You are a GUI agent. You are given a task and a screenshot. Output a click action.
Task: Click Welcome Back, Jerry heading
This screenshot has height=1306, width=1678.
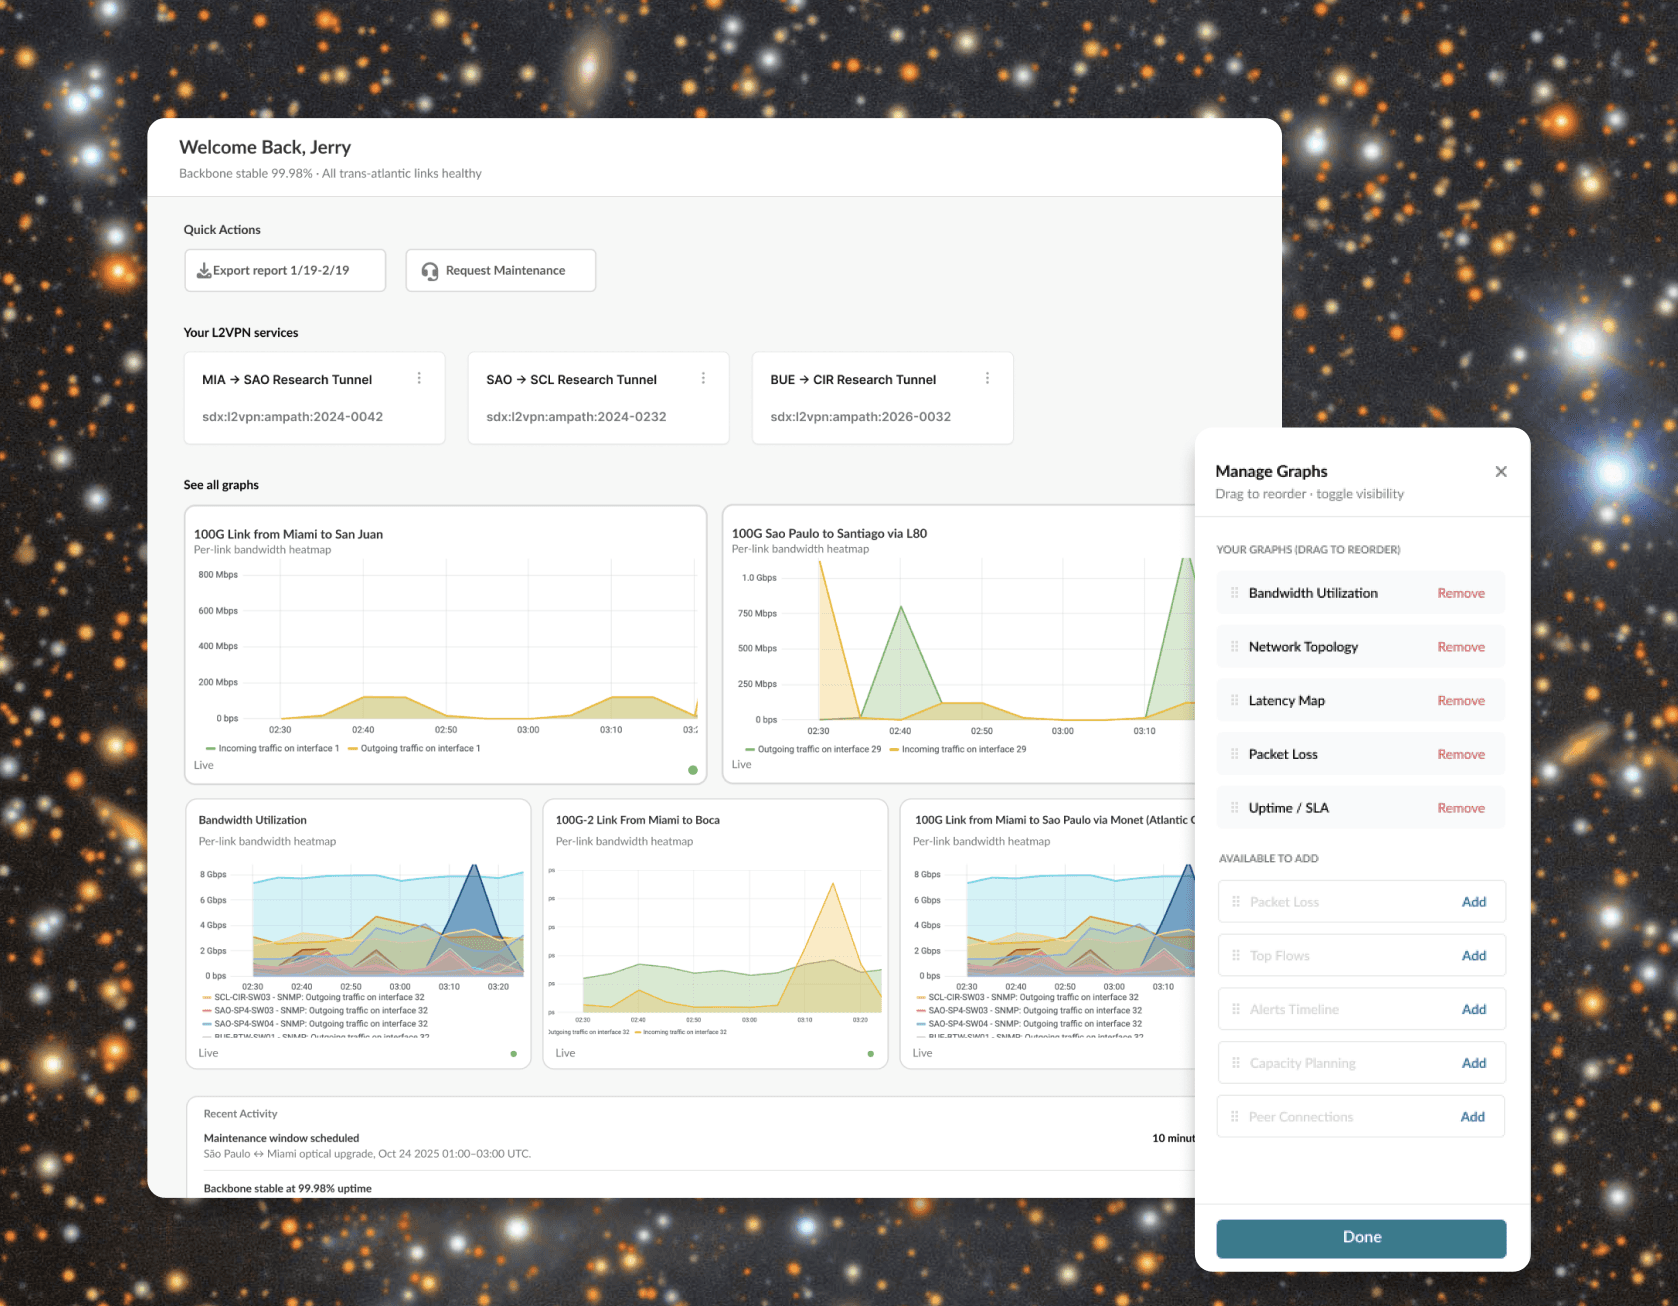coord(265,147)
